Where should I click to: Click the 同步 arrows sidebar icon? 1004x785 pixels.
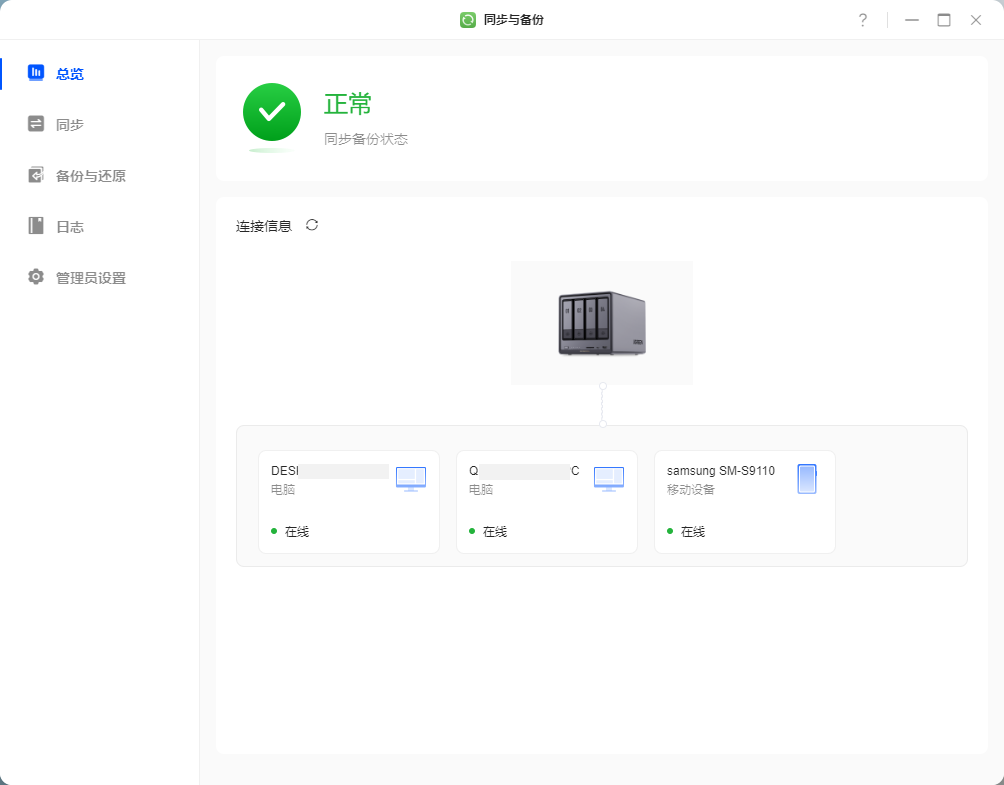[x=36, y=124]
